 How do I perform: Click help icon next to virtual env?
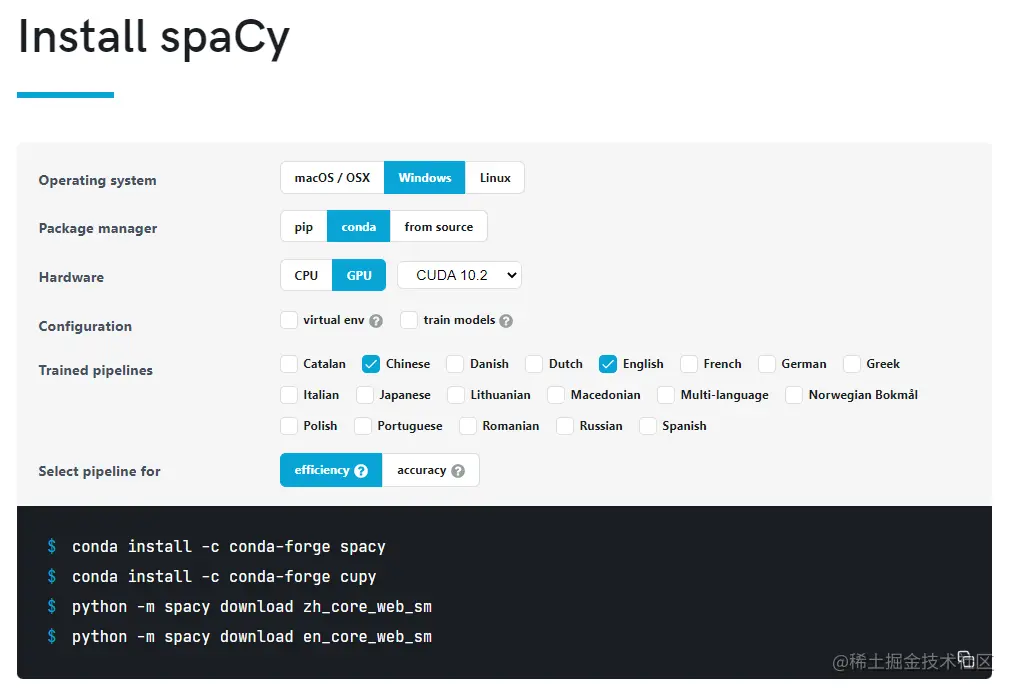(x=376, y=321)
